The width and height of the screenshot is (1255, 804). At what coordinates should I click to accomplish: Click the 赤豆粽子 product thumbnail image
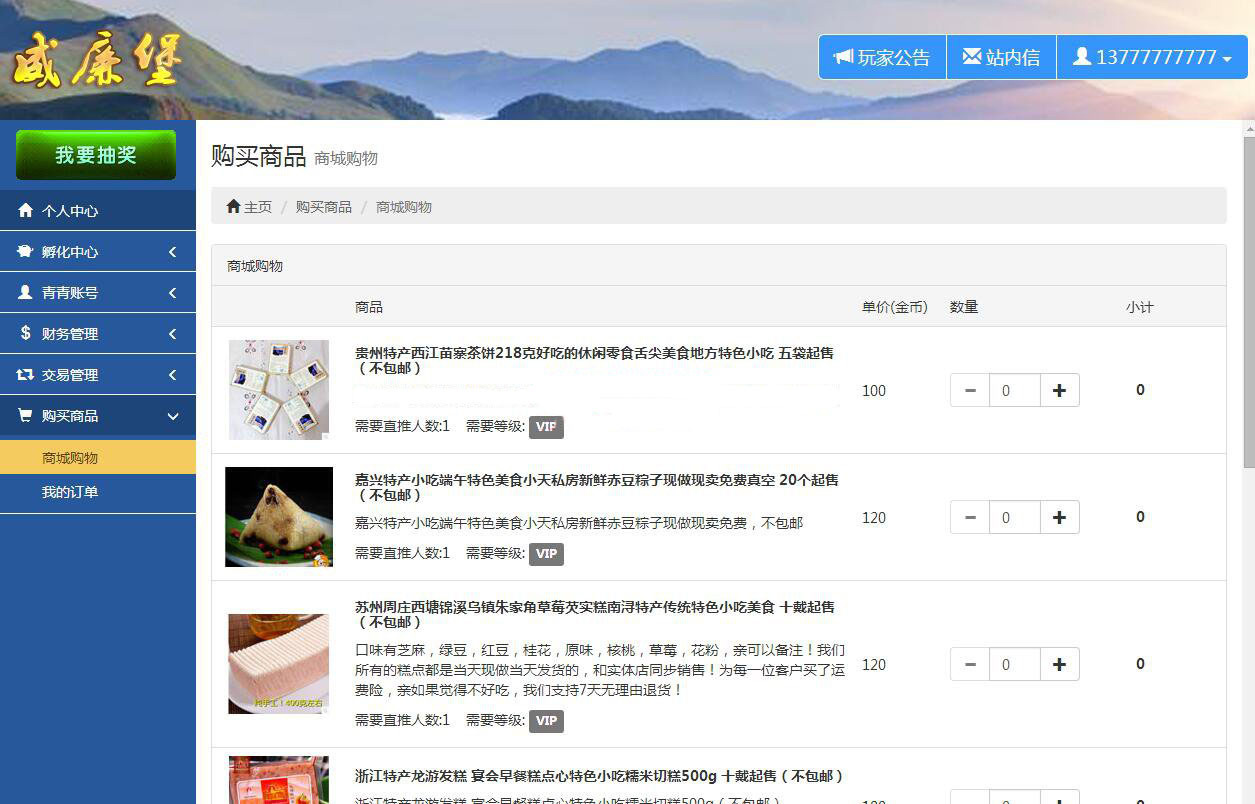(x=279, y=517)
